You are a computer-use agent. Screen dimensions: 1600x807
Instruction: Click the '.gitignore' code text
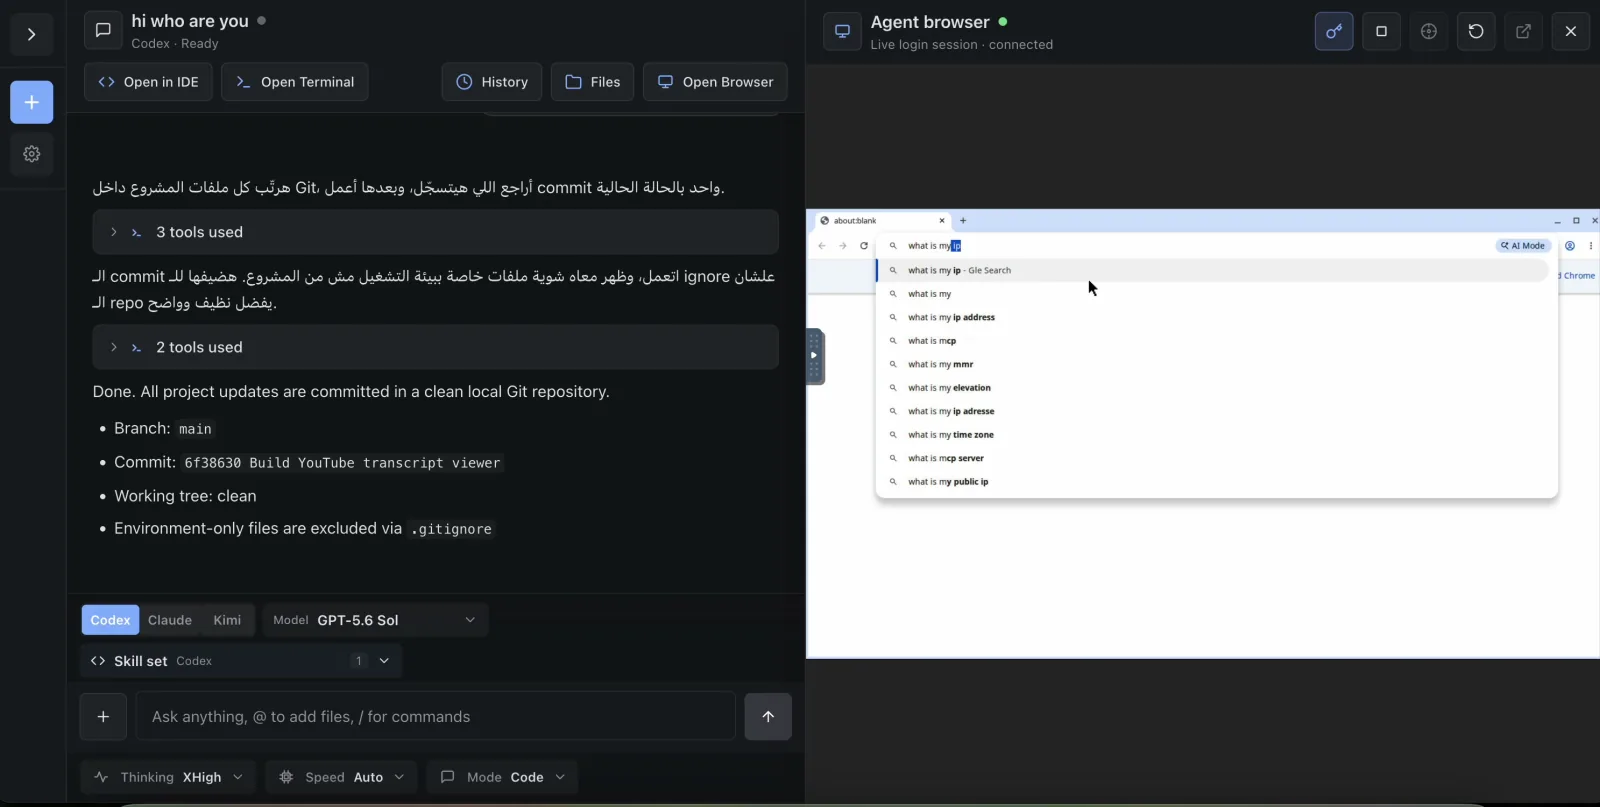click(x=451, y=529)
